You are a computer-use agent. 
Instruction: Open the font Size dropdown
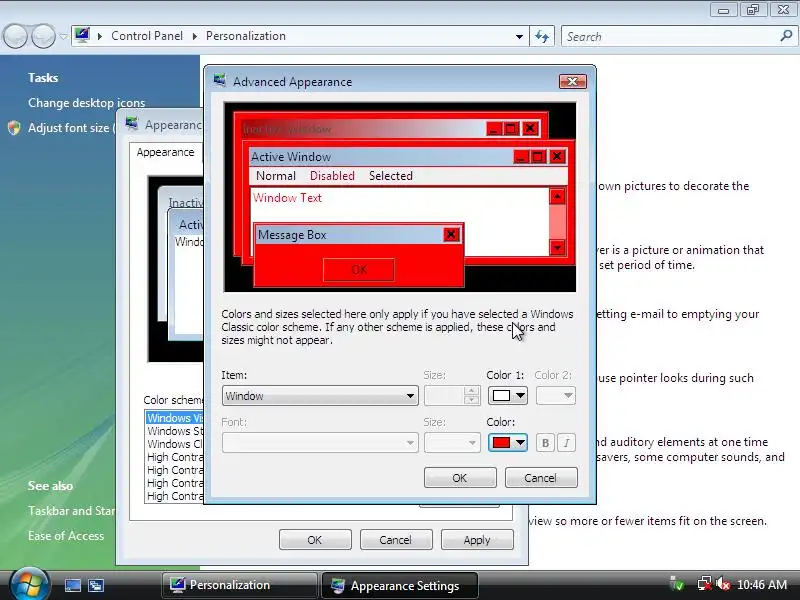(x=452, y=443)
